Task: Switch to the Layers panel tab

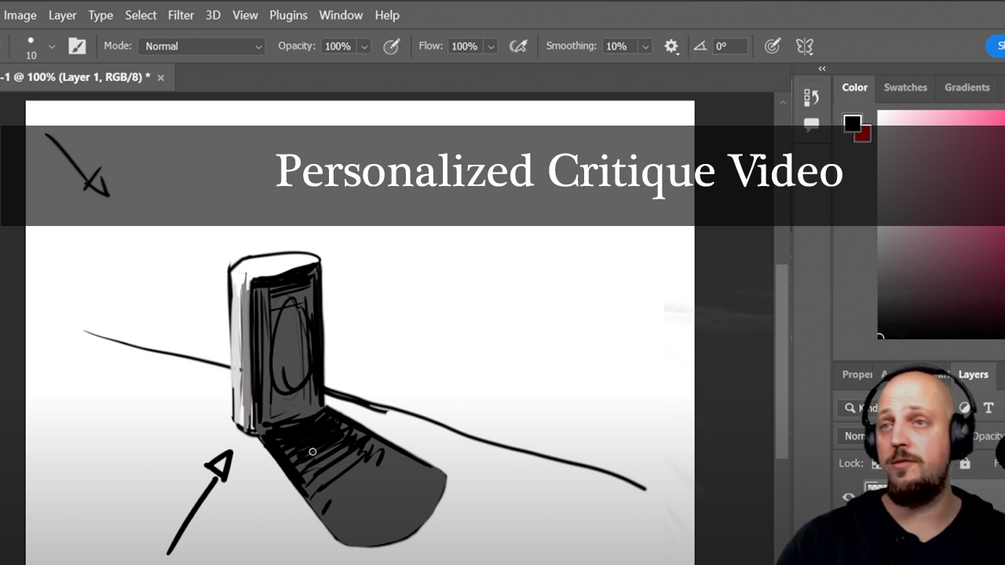Action: 973,375
